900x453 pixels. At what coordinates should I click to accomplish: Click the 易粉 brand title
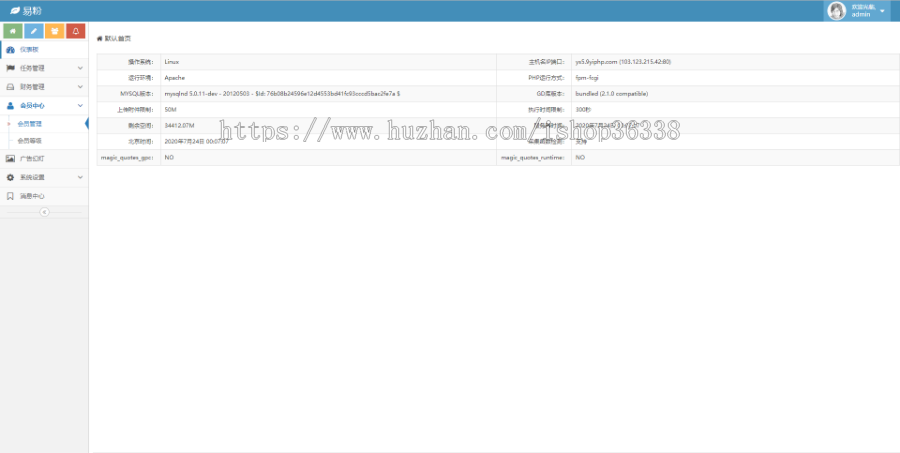32,11
